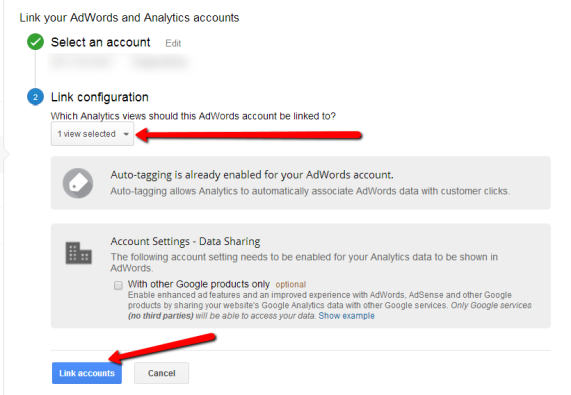Enable sharing with other Google products only
Viewport: 571px width, 395px height.
coord(118,285)
